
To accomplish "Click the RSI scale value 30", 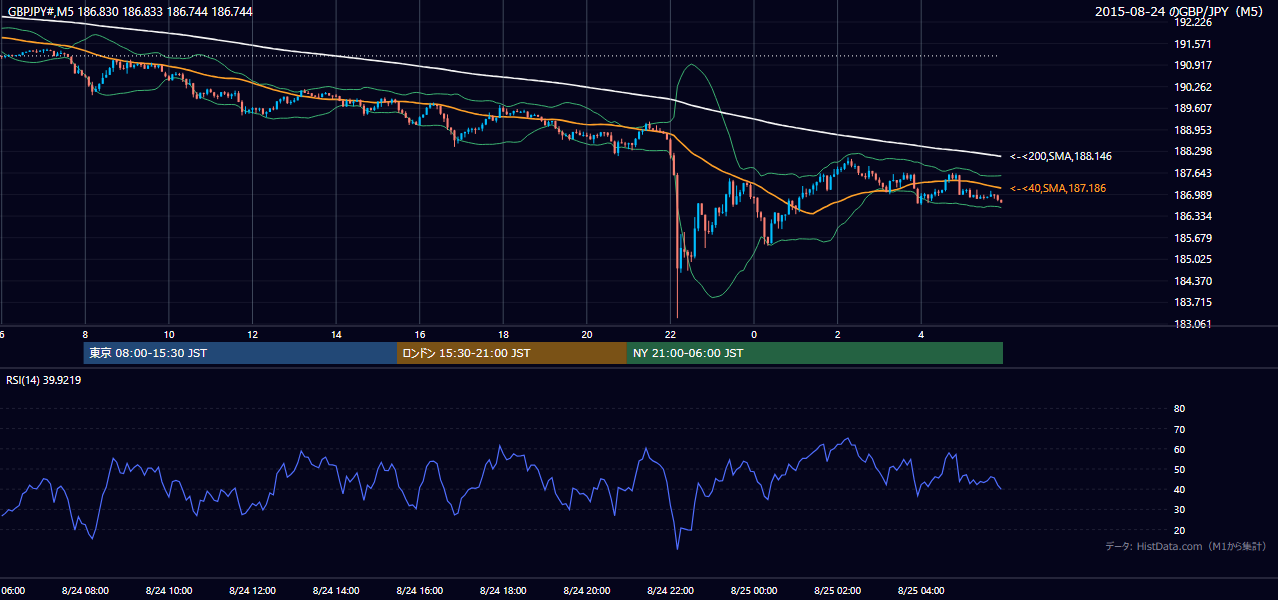I will click(1179, 511).
